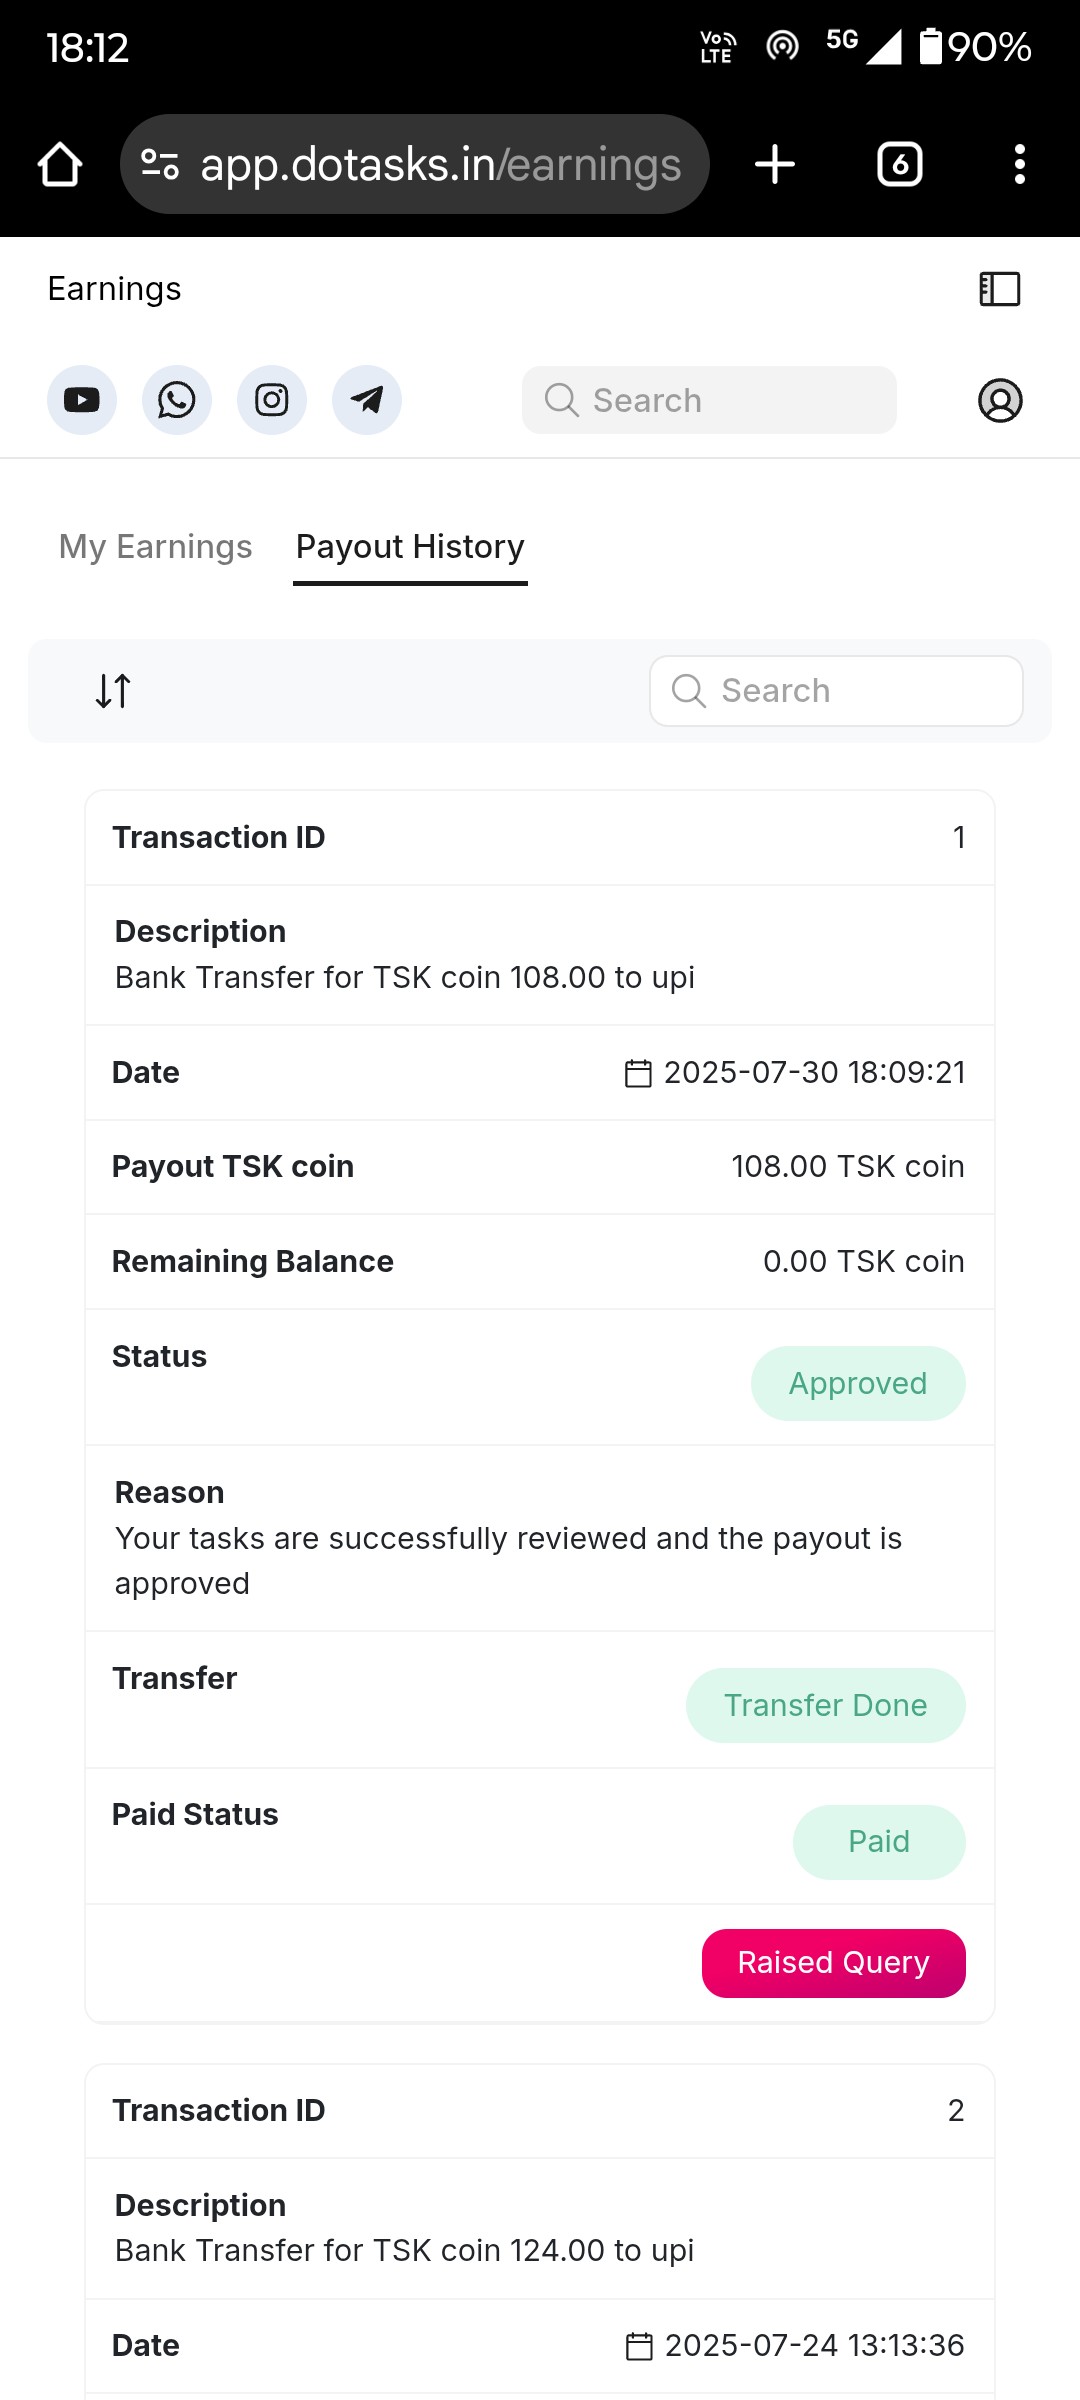
Task: View site info in address bar
Action: [x=160, y=164]
